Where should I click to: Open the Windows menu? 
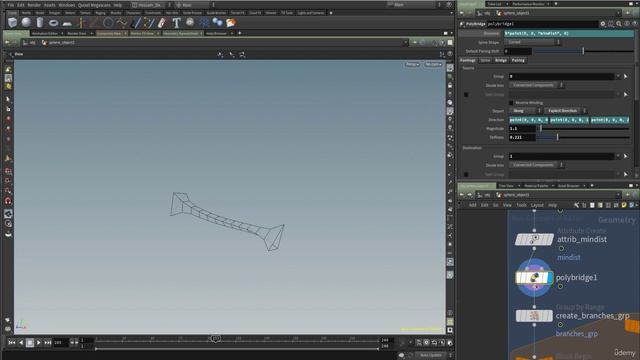(67, 5)
